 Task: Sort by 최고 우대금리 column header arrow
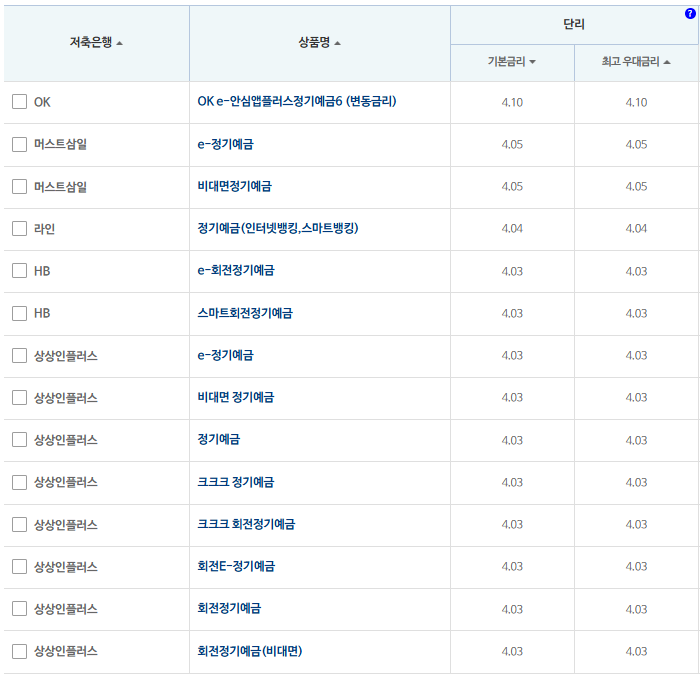667,62
